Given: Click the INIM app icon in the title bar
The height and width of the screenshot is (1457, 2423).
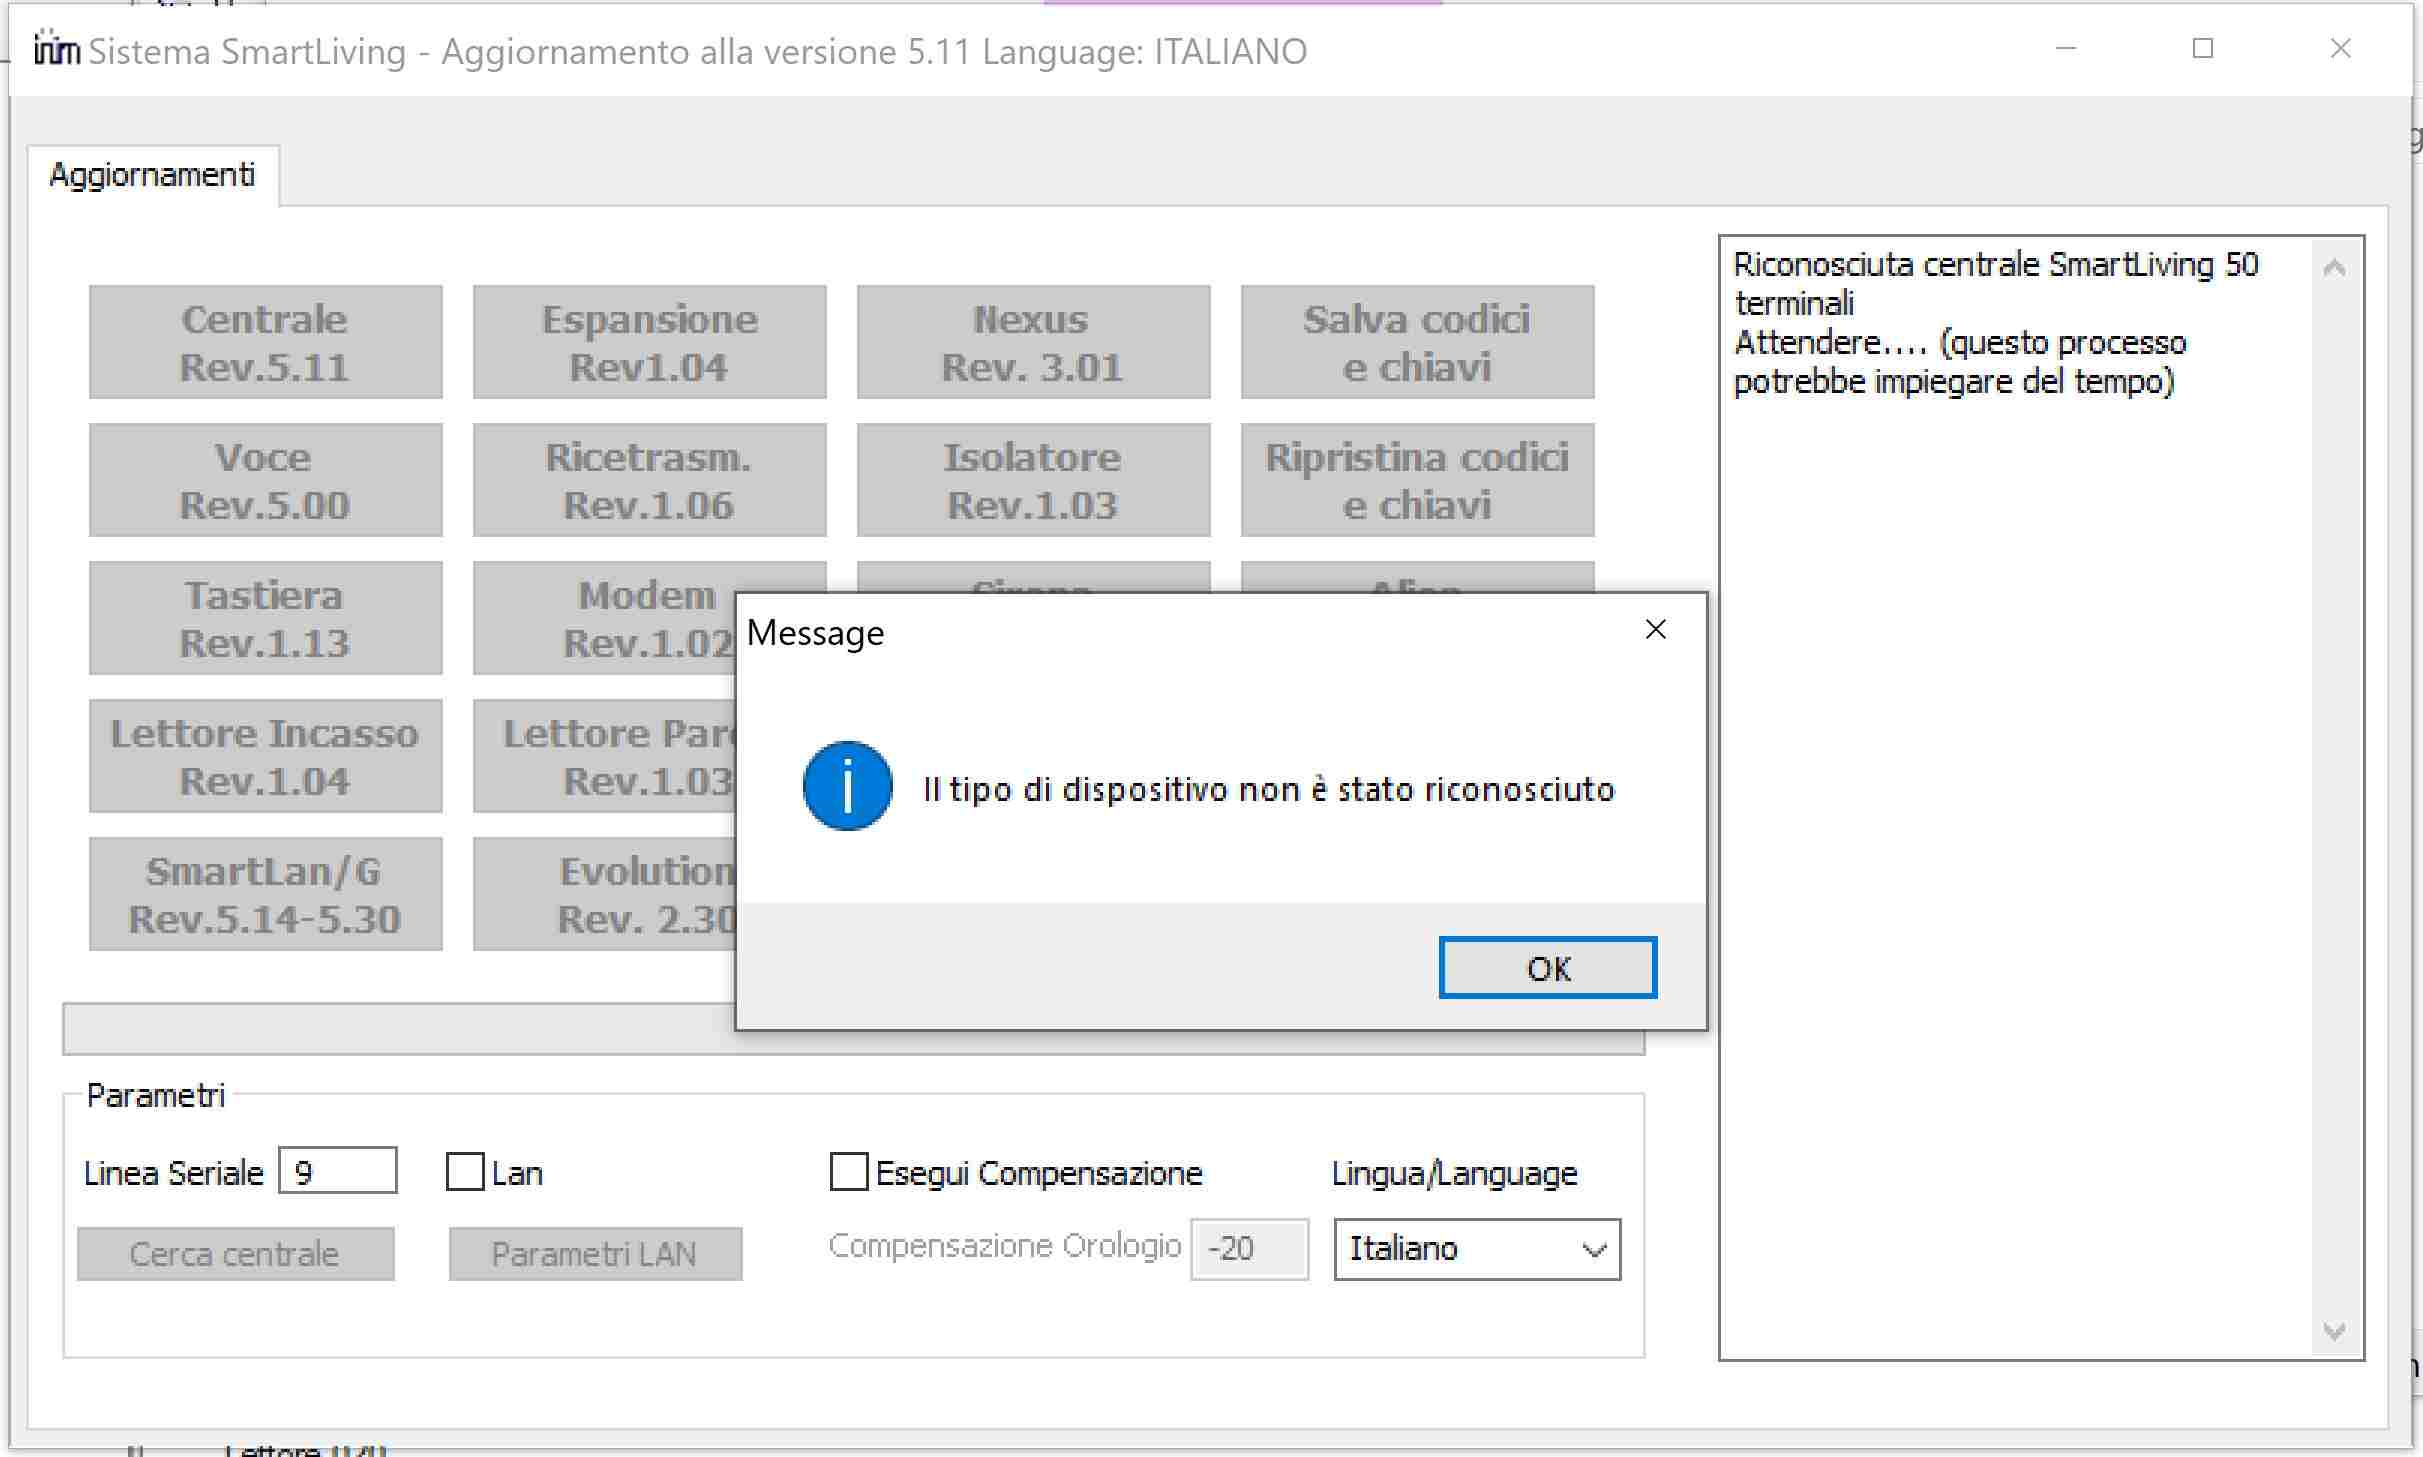Looking at the screenshot, I should coord(56,49).
